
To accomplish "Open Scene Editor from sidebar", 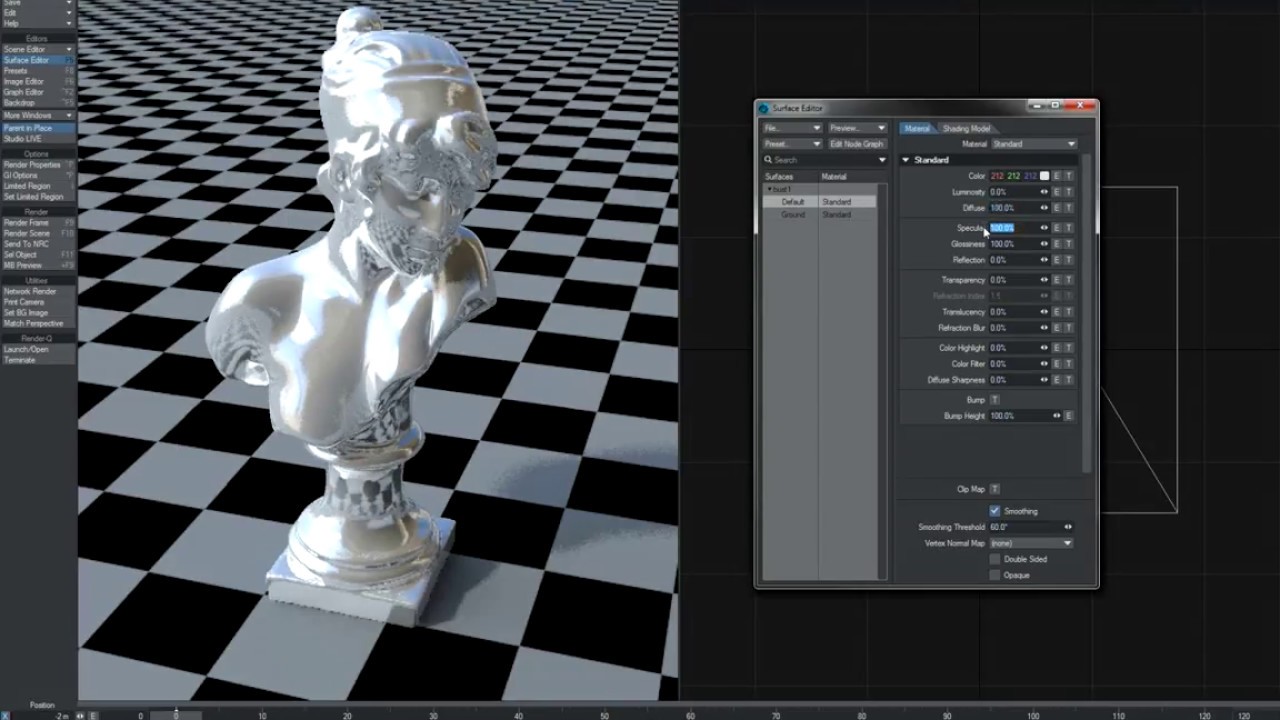I will tap(39, 49).
